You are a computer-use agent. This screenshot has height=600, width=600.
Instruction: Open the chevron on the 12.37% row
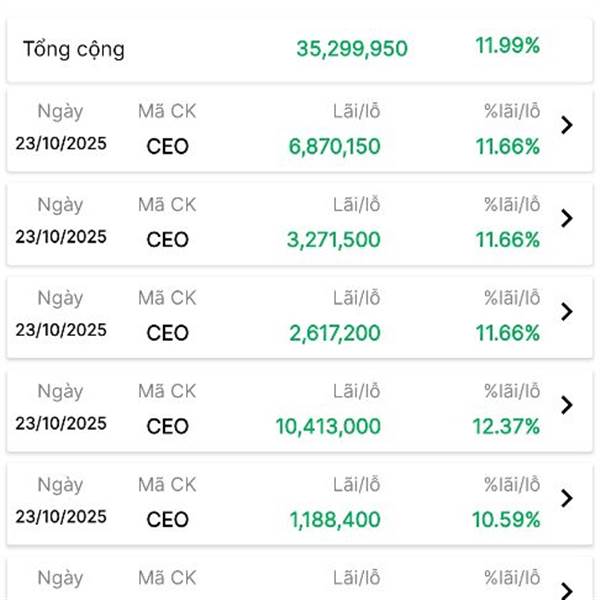click(566, 404)
